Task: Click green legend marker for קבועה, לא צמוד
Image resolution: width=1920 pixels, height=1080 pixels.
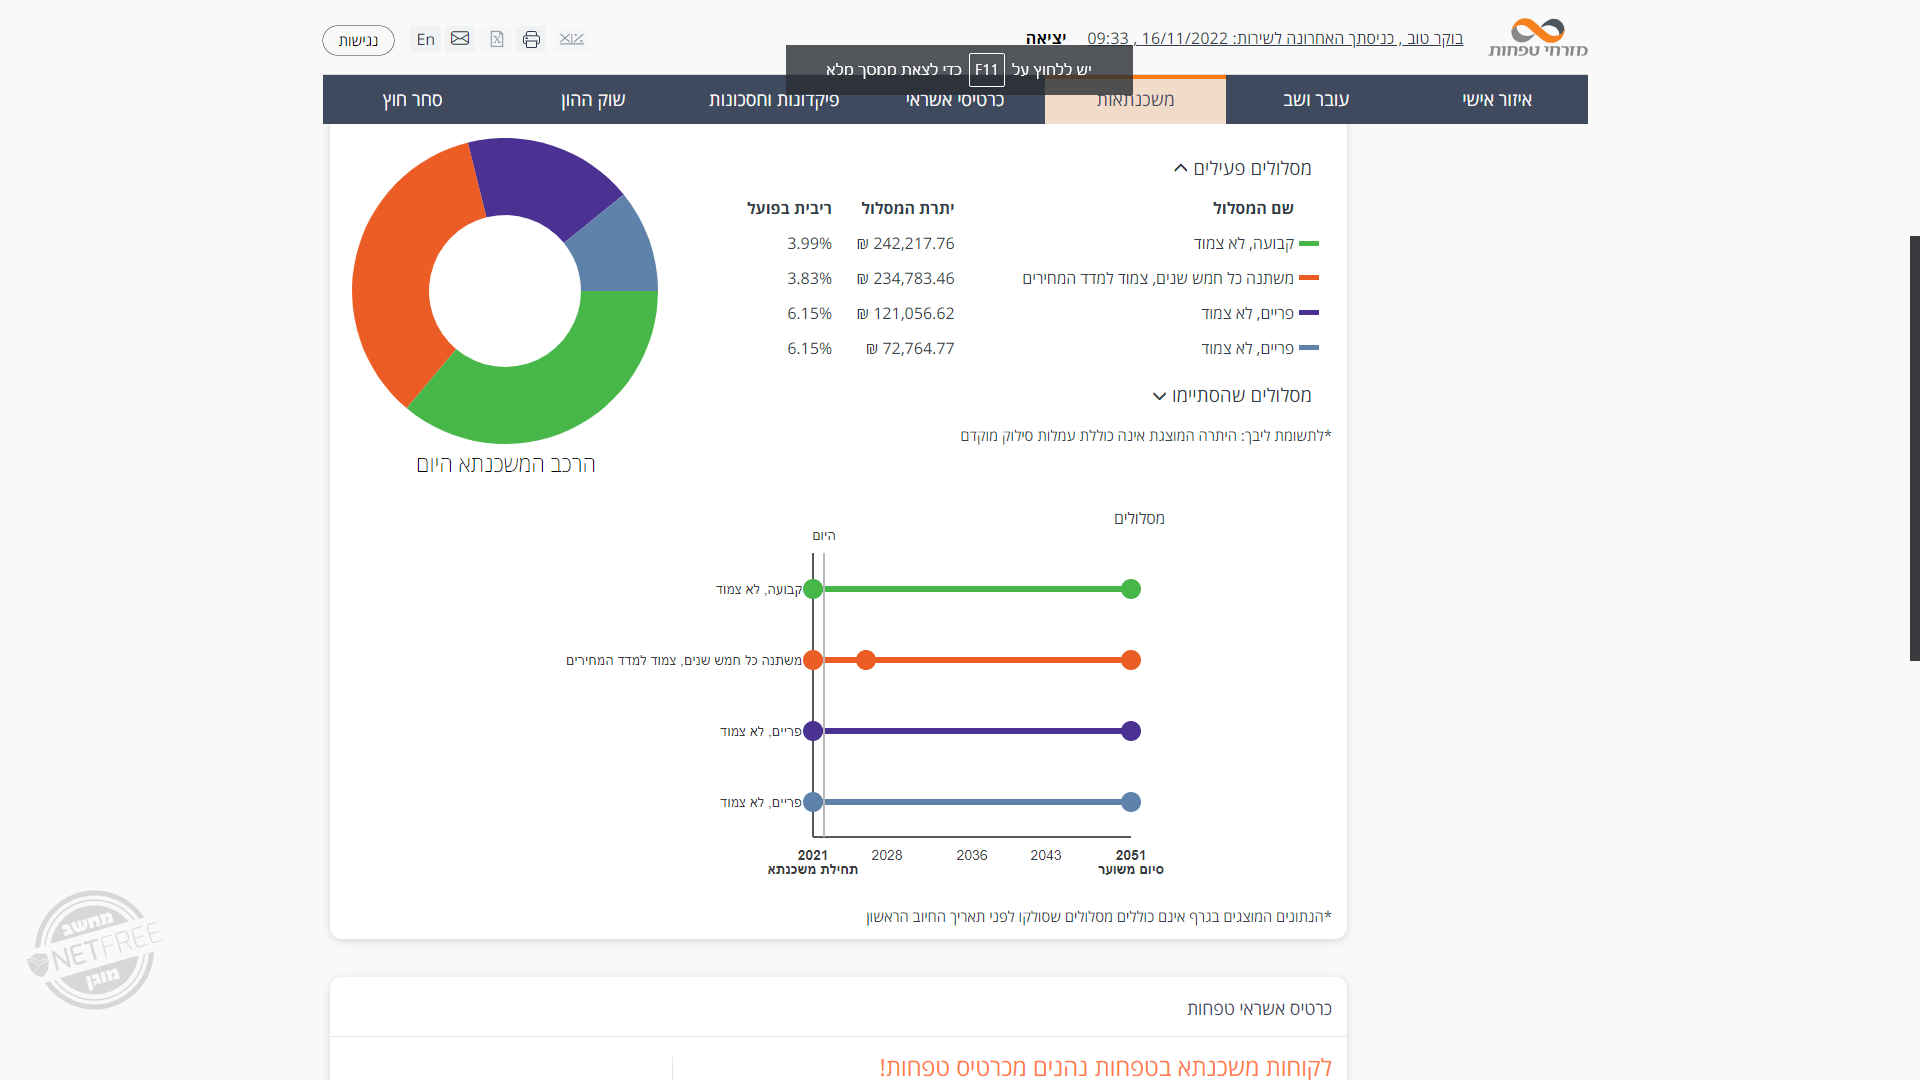Action: coord(1308,244)
